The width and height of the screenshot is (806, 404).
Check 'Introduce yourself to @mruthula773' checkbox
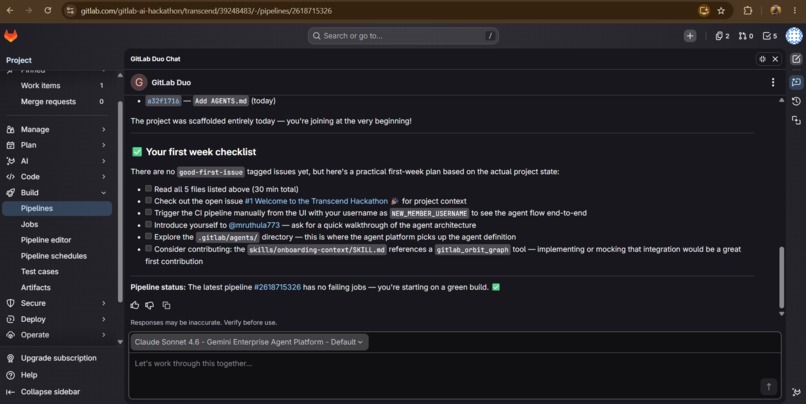[149, 225]
